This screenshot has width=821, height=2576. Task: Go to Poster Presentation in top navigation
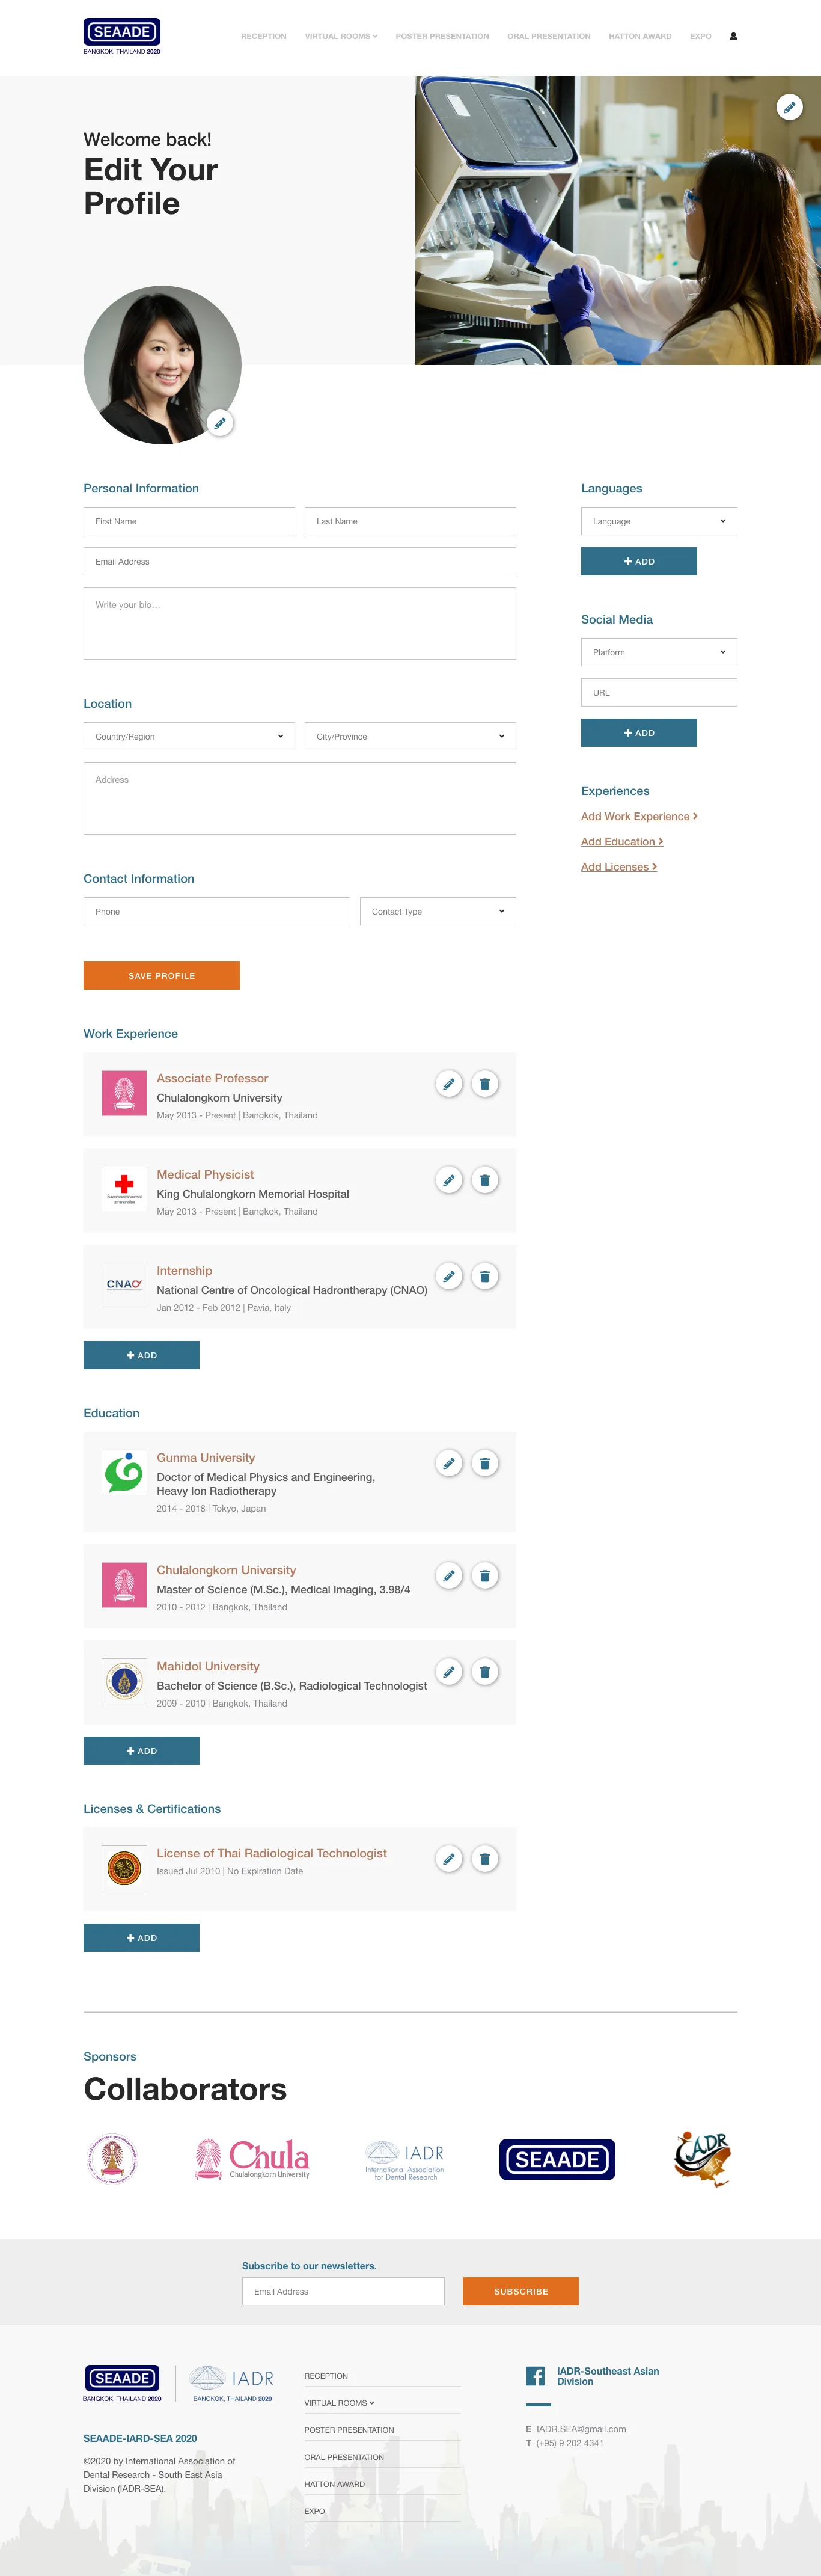[x=442, y=36]
